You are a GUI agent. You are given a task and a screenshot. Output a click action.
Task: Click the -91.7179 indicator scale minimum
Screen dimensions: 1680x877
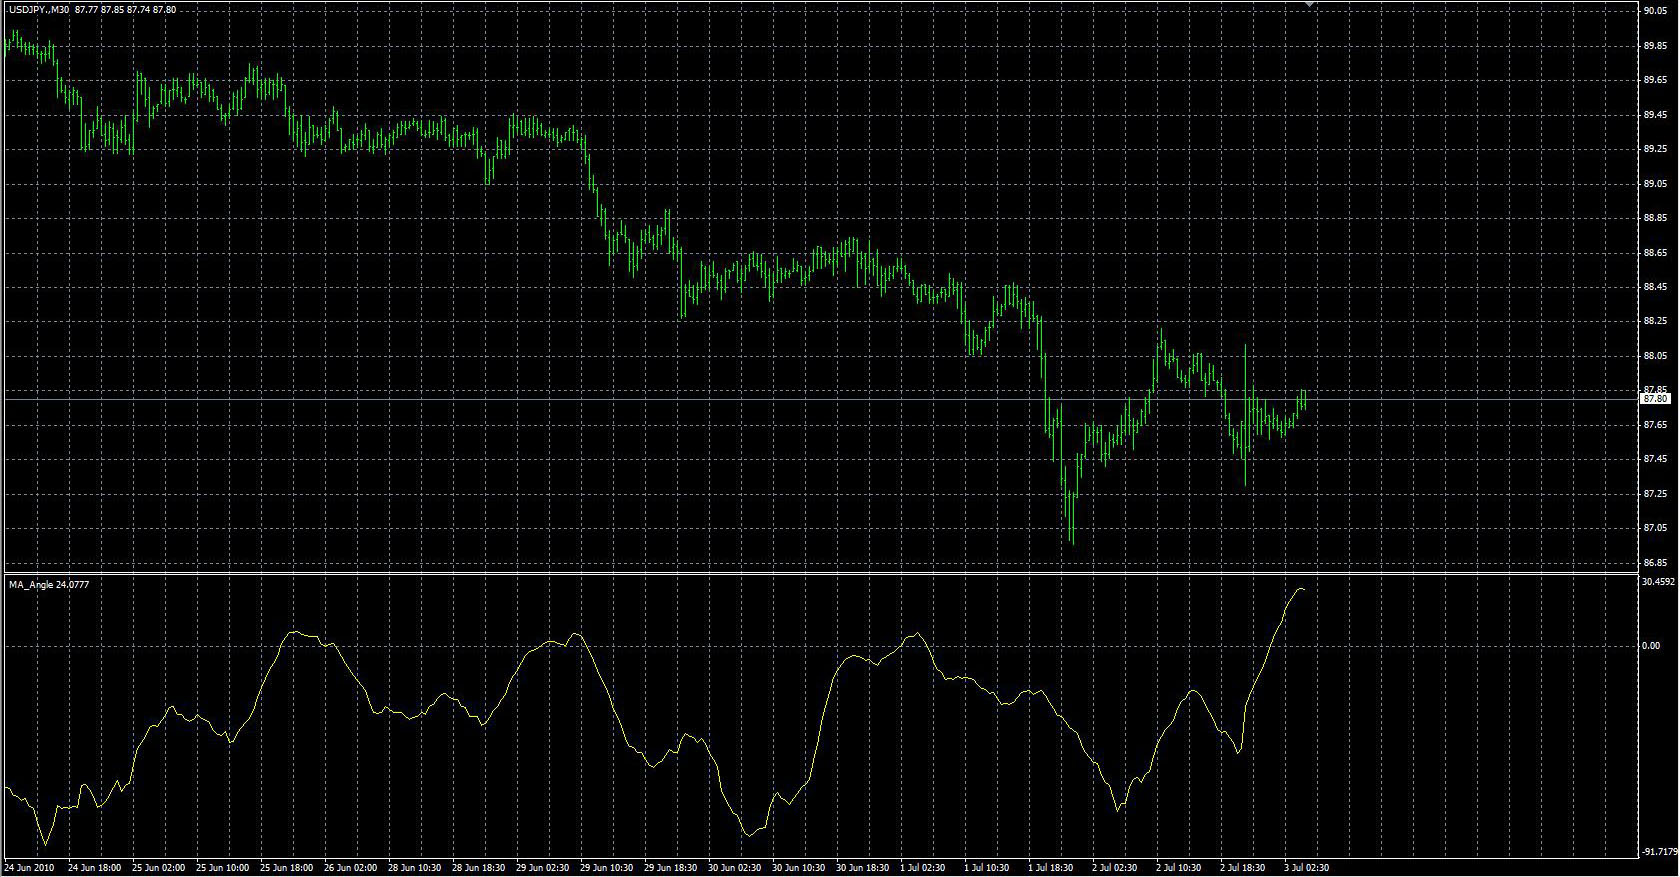(1660, 852)
